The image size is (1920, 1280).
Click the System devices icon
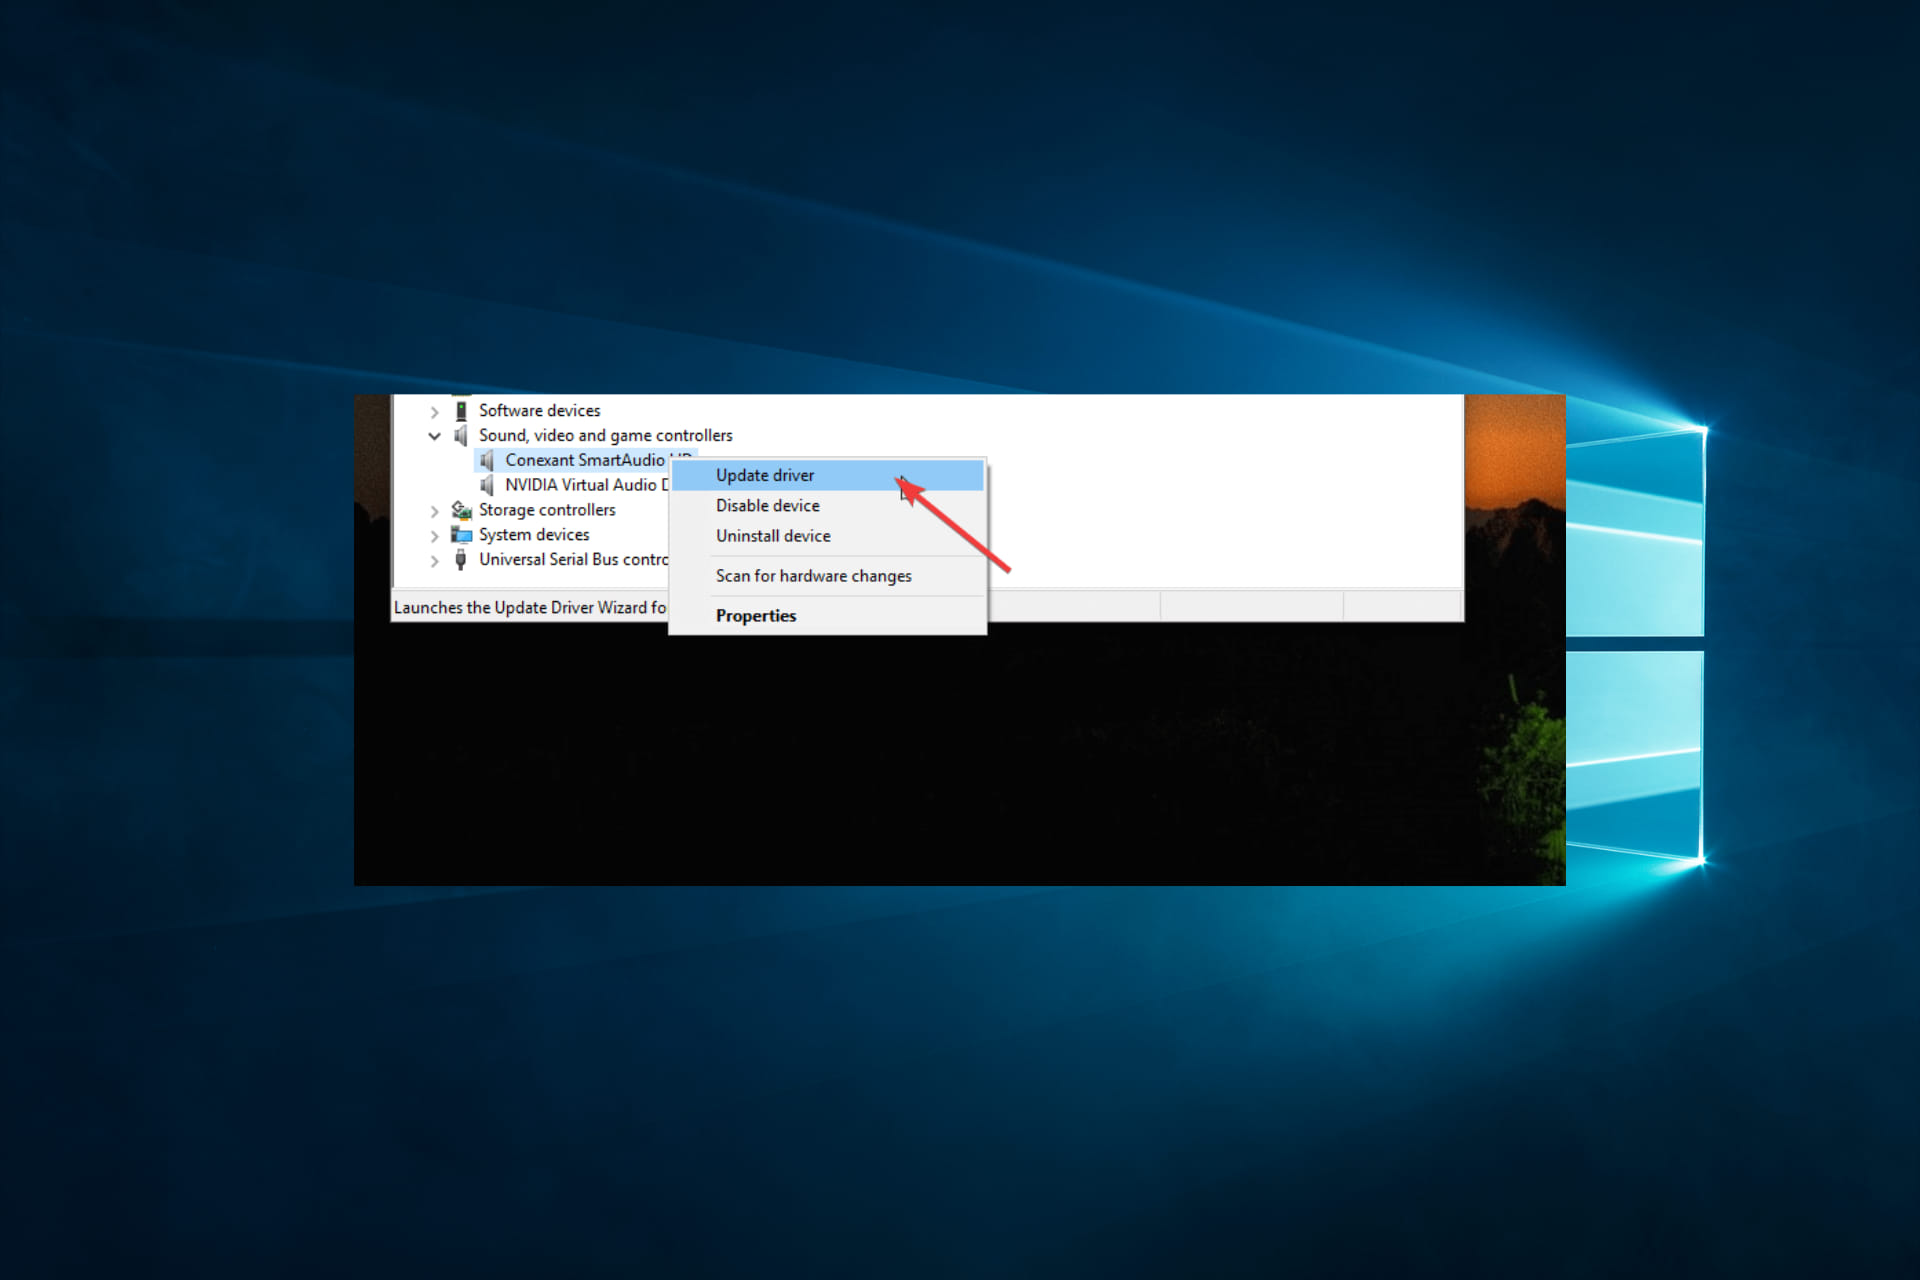(x=461, y=535)
